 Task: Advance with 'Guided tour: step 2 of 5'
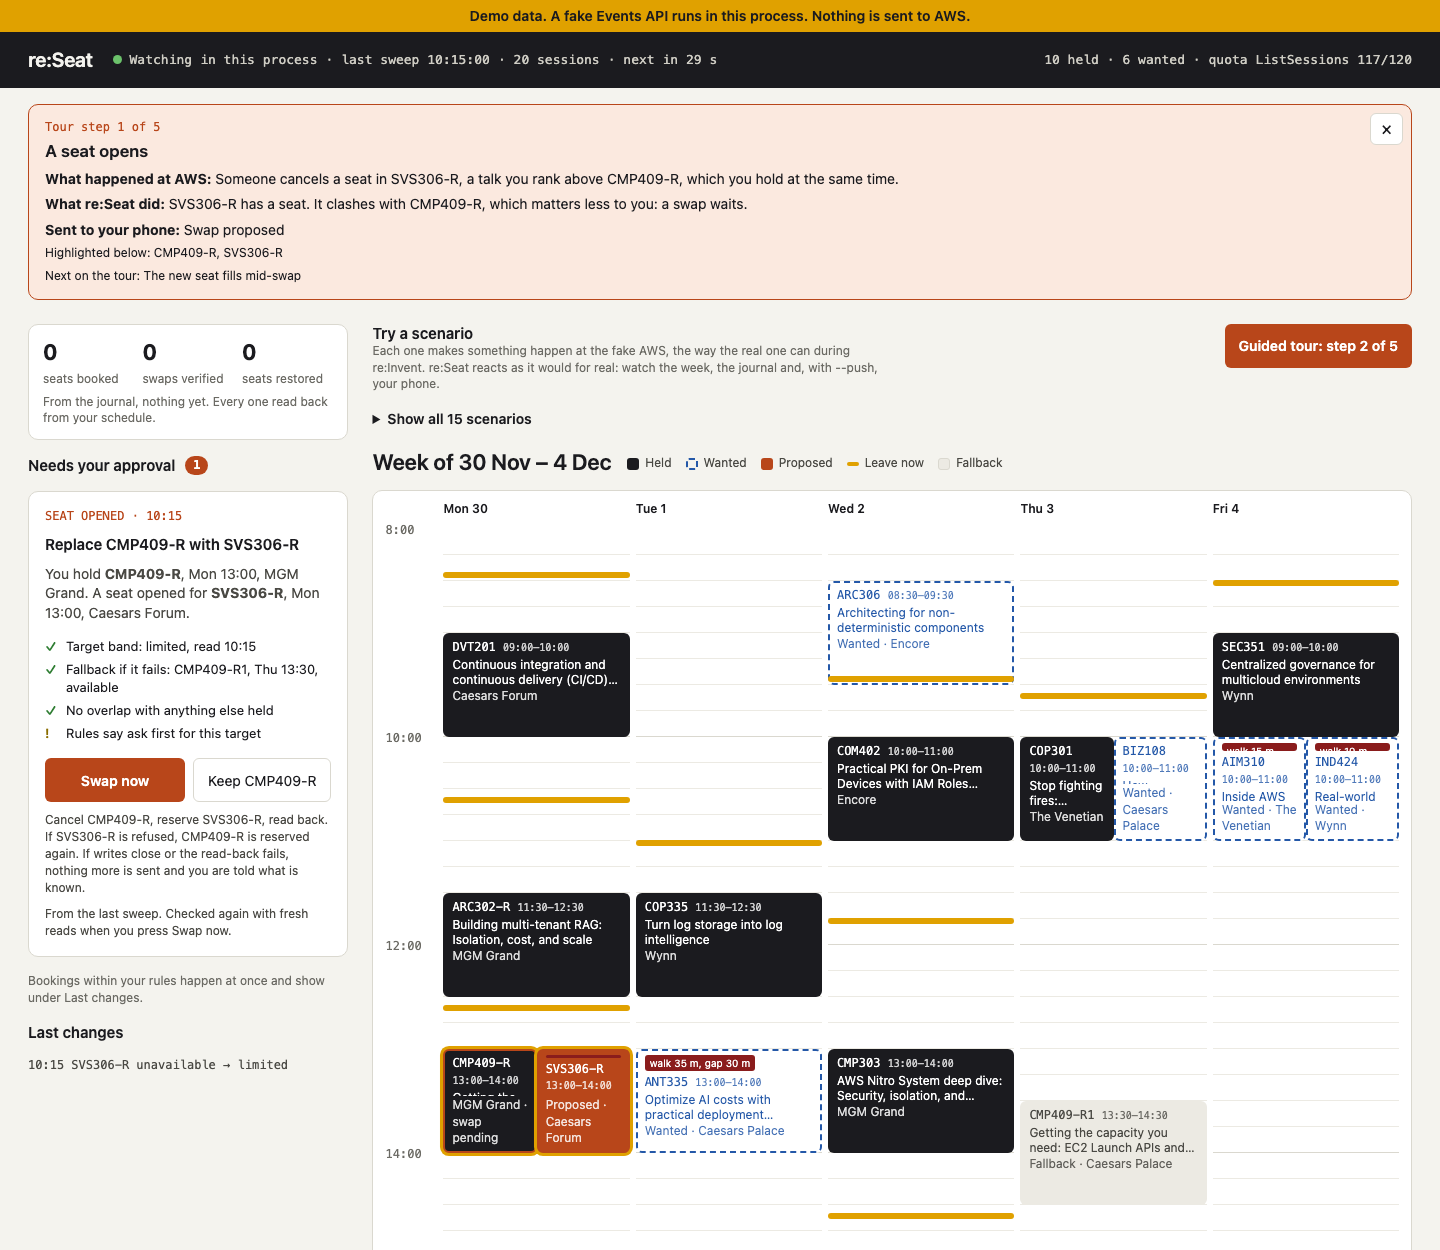(1318, 346)
